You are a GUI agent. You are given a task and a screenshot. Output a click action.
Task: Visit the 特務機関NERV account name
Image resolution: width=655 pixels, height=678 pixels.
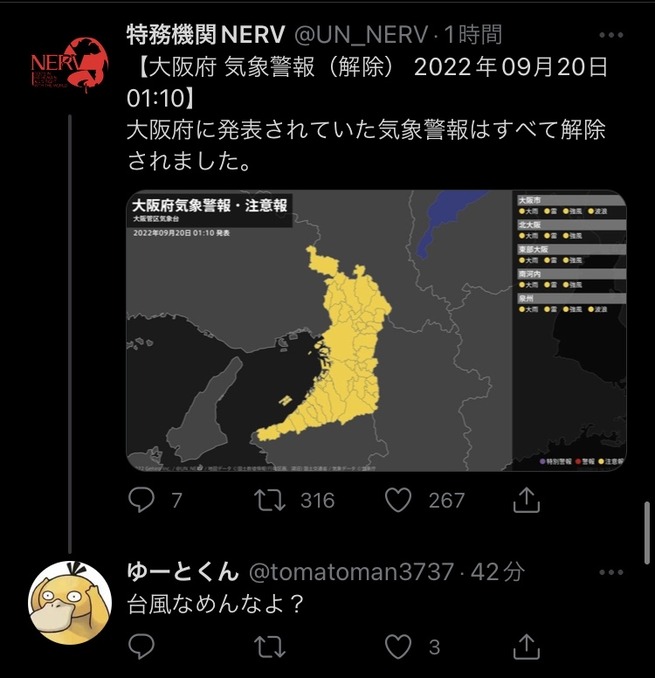[206, 35]
